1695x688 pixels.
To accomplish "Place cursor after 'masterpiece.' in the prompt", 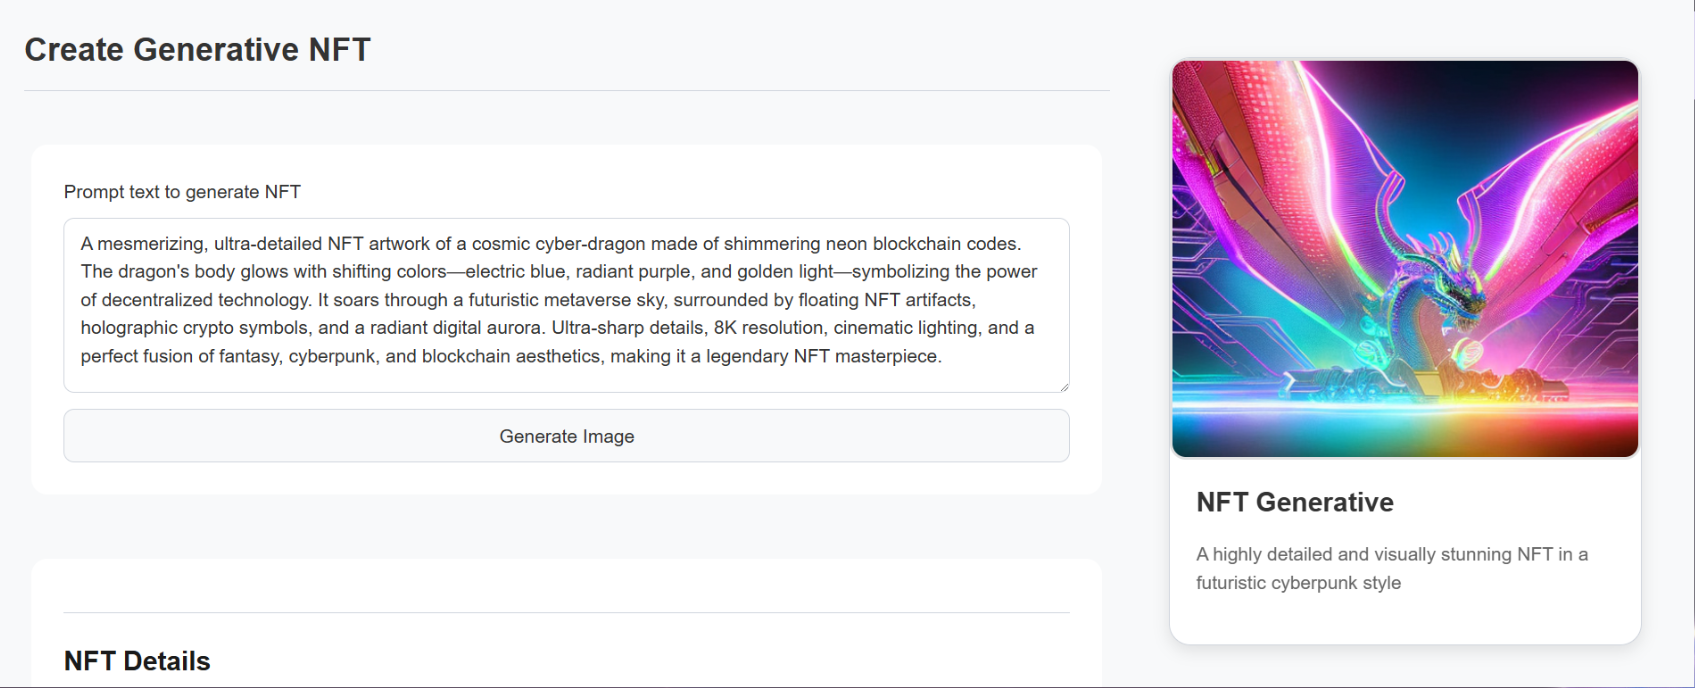I will pyautogui.click(x=944, y=356).
